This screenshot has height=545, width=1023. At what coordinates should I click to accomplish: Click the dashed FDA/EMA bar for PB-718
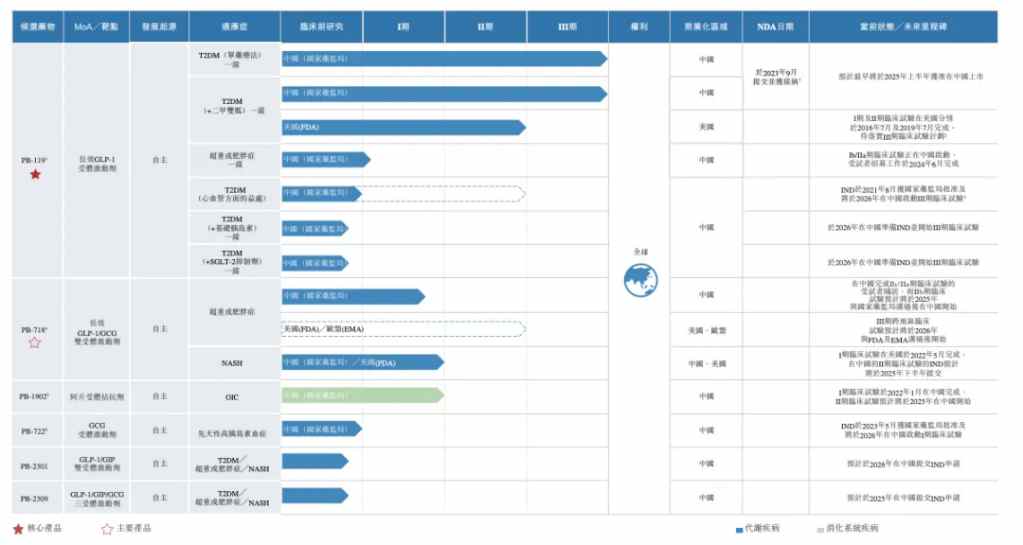coord(403,329)
